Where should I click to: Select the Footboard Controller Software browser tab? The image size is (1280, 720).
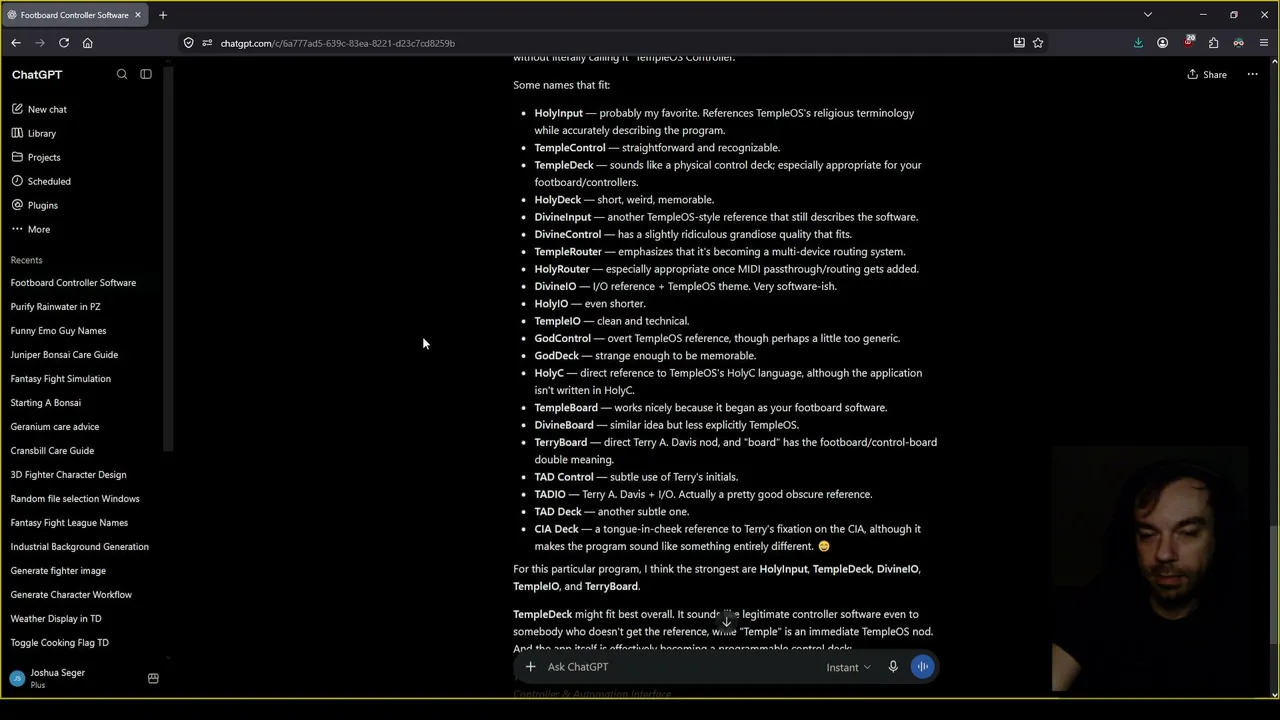75,15
